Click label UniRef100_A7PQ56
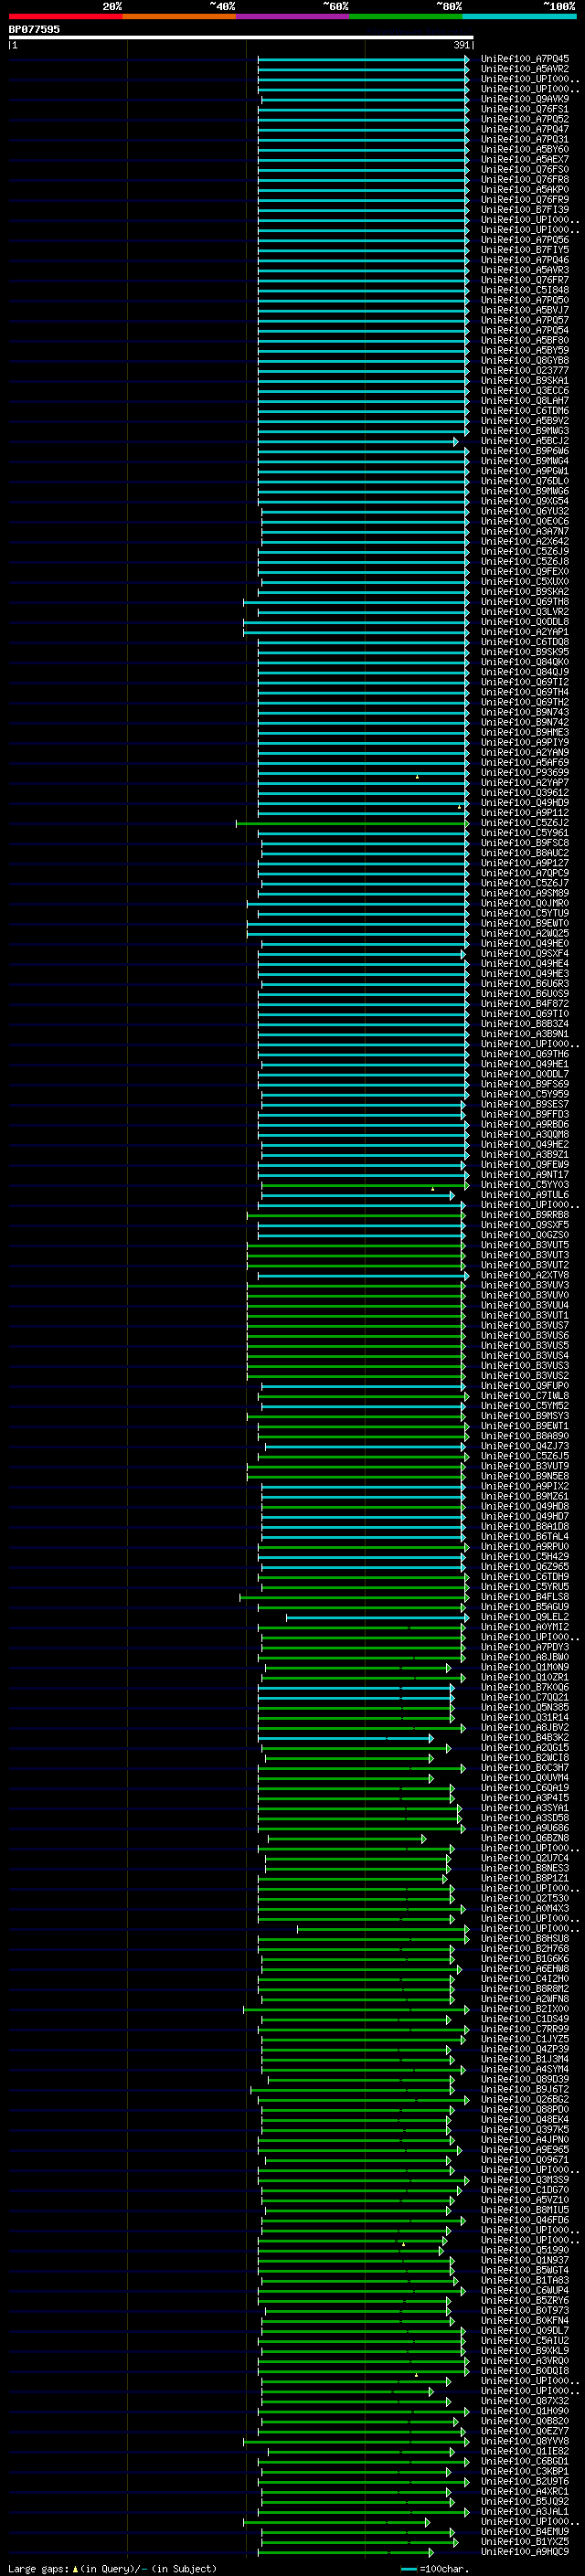Image resolution: width=585 pixels, height=2576 pixels. tap(525, 240)
